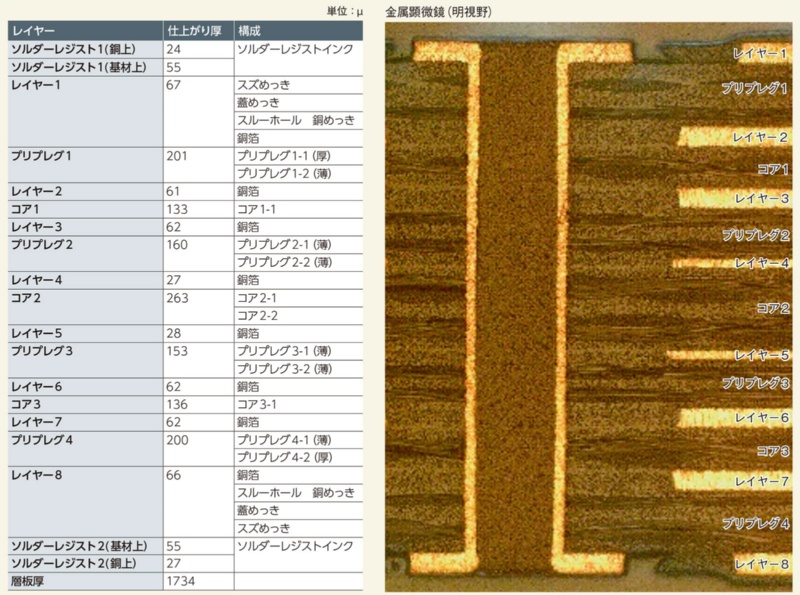This screenshot has width=800, height=595.
Task: Click the "コア1" label on the micrograph
Action: coord(772,169)
